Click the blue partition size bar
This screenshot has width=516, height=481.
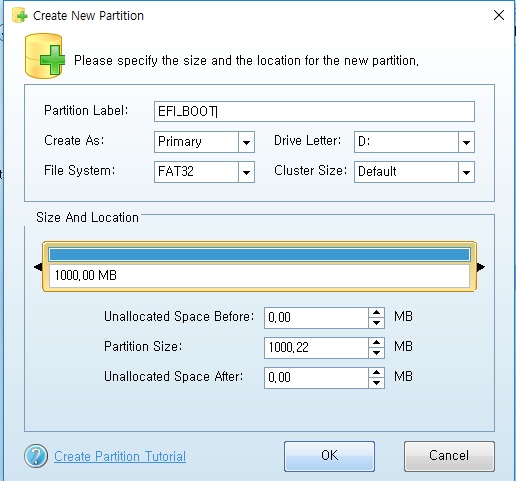point(259,255)
